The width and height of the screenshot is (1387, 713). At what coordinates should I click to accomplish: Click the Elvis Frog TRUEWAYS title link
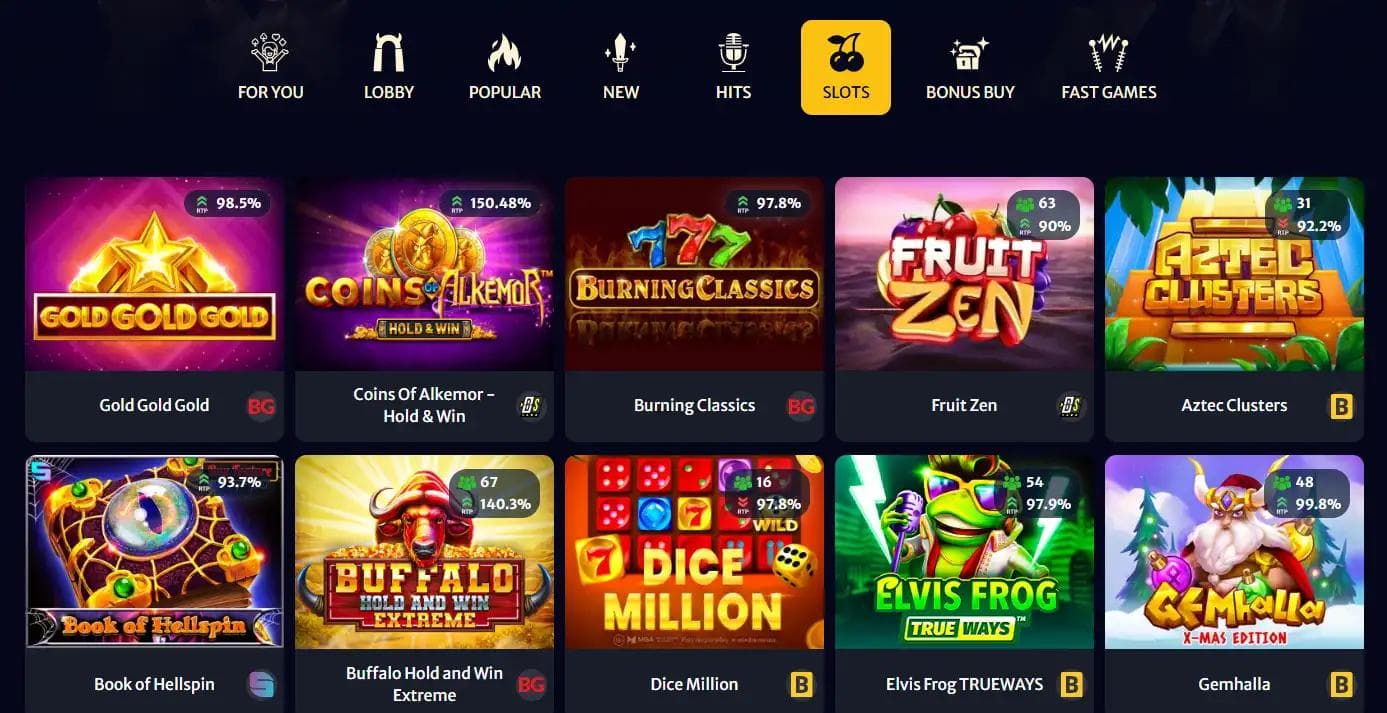point(964,685)
